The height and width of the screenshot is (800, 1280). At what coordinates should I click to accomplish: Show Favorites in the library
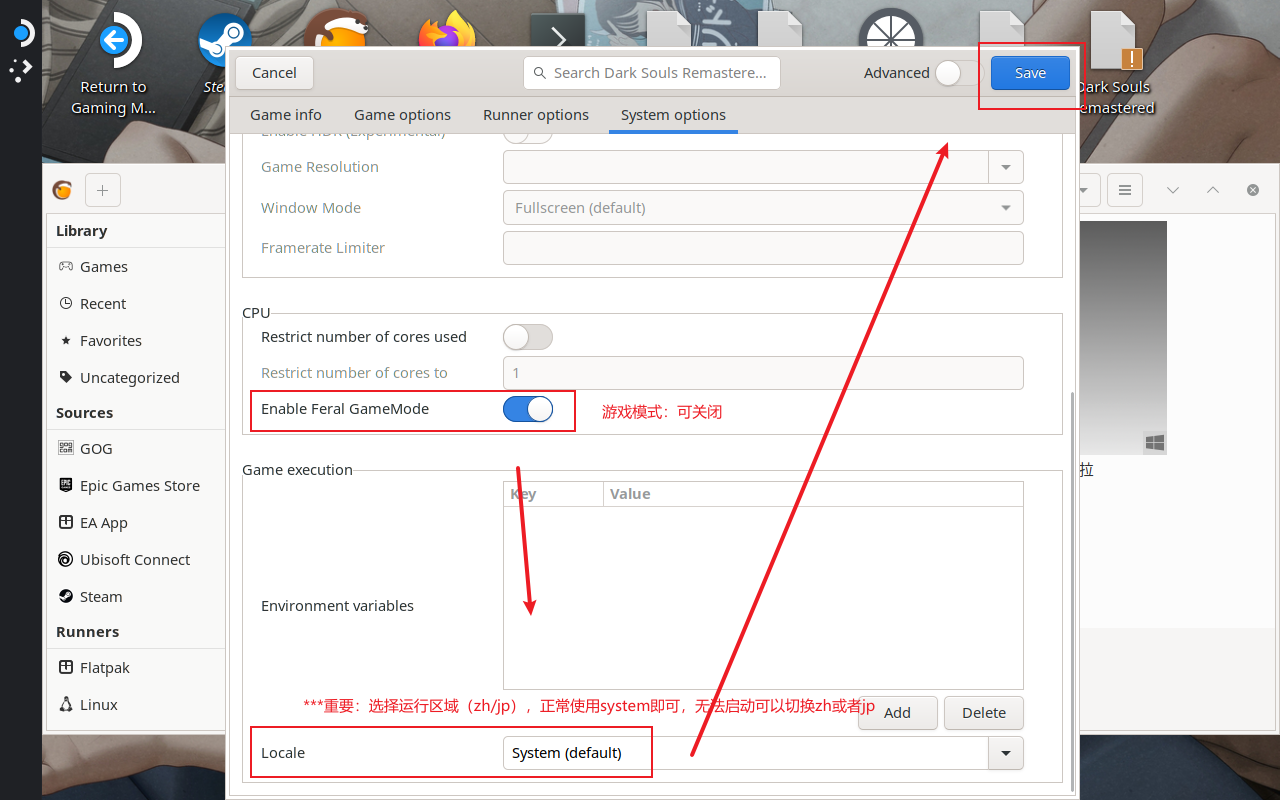click(110, 341)
